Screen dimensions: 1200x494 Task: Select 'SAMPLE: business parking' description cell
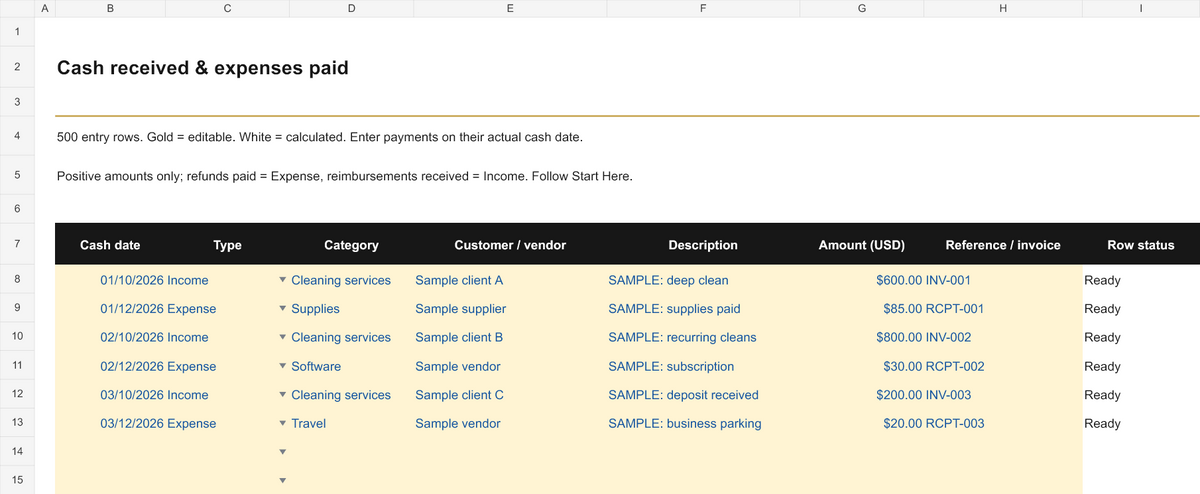703,424
